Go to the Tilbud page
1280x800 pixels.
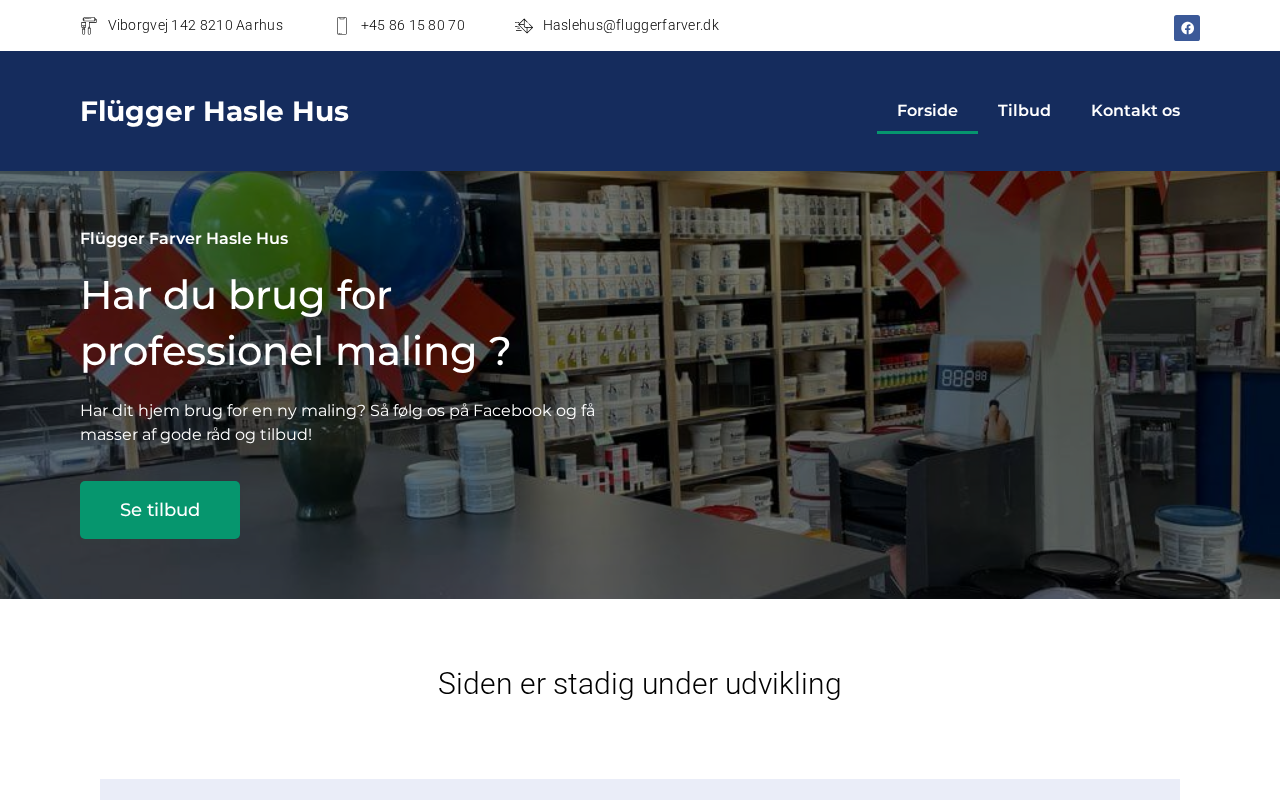pos(1024,111)
